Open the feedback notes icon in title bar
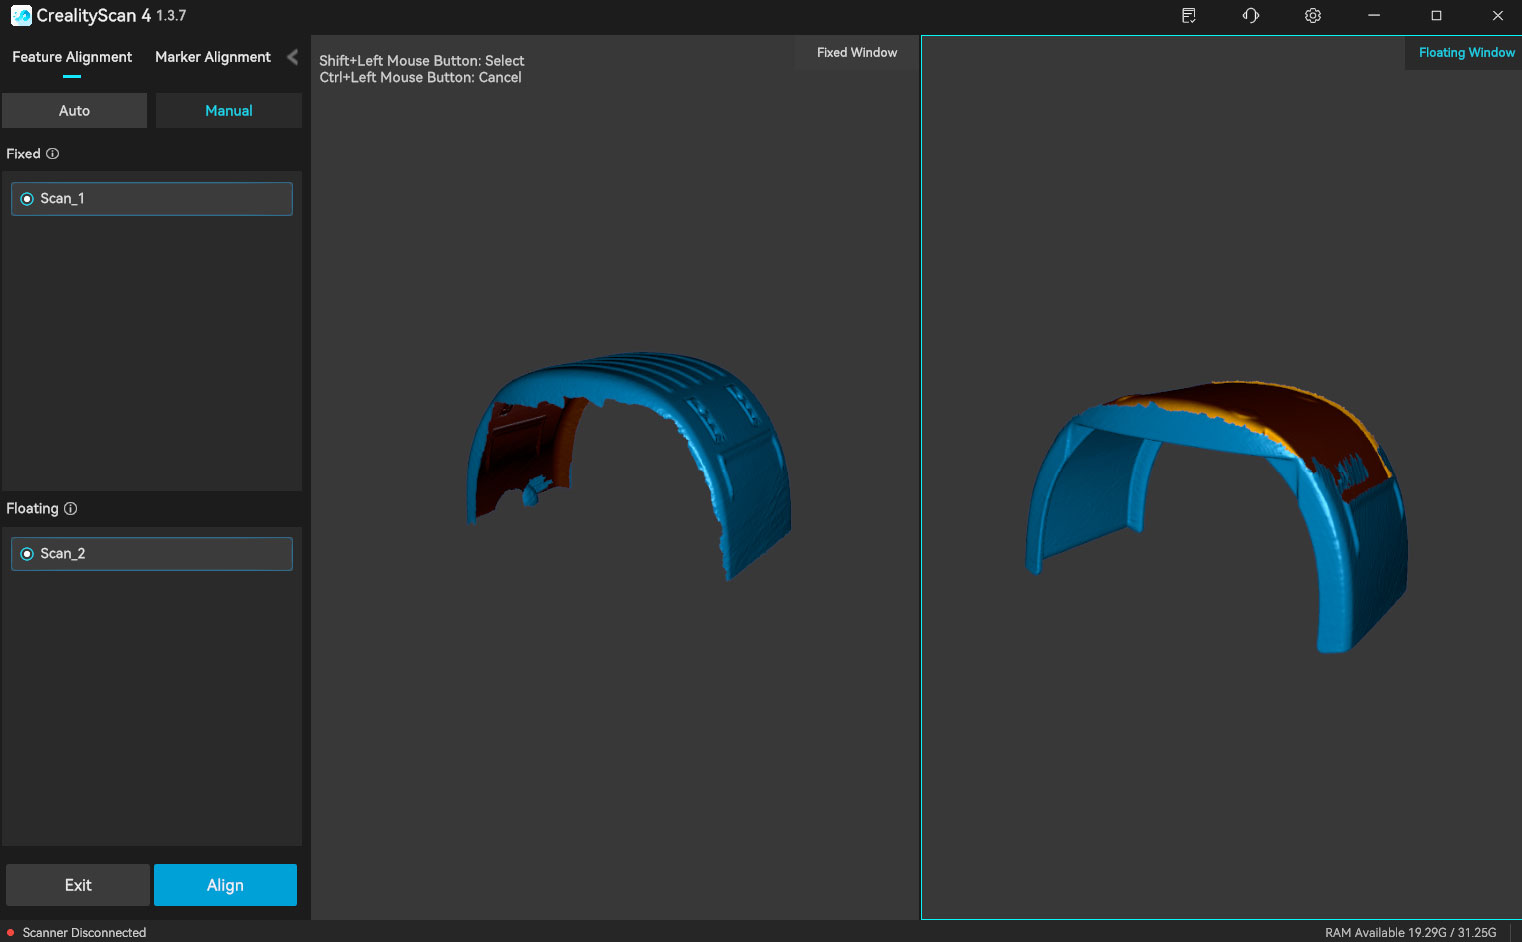Image resolution: width=1522 pixels, height=942 pixels. [x=1188, y=16]
